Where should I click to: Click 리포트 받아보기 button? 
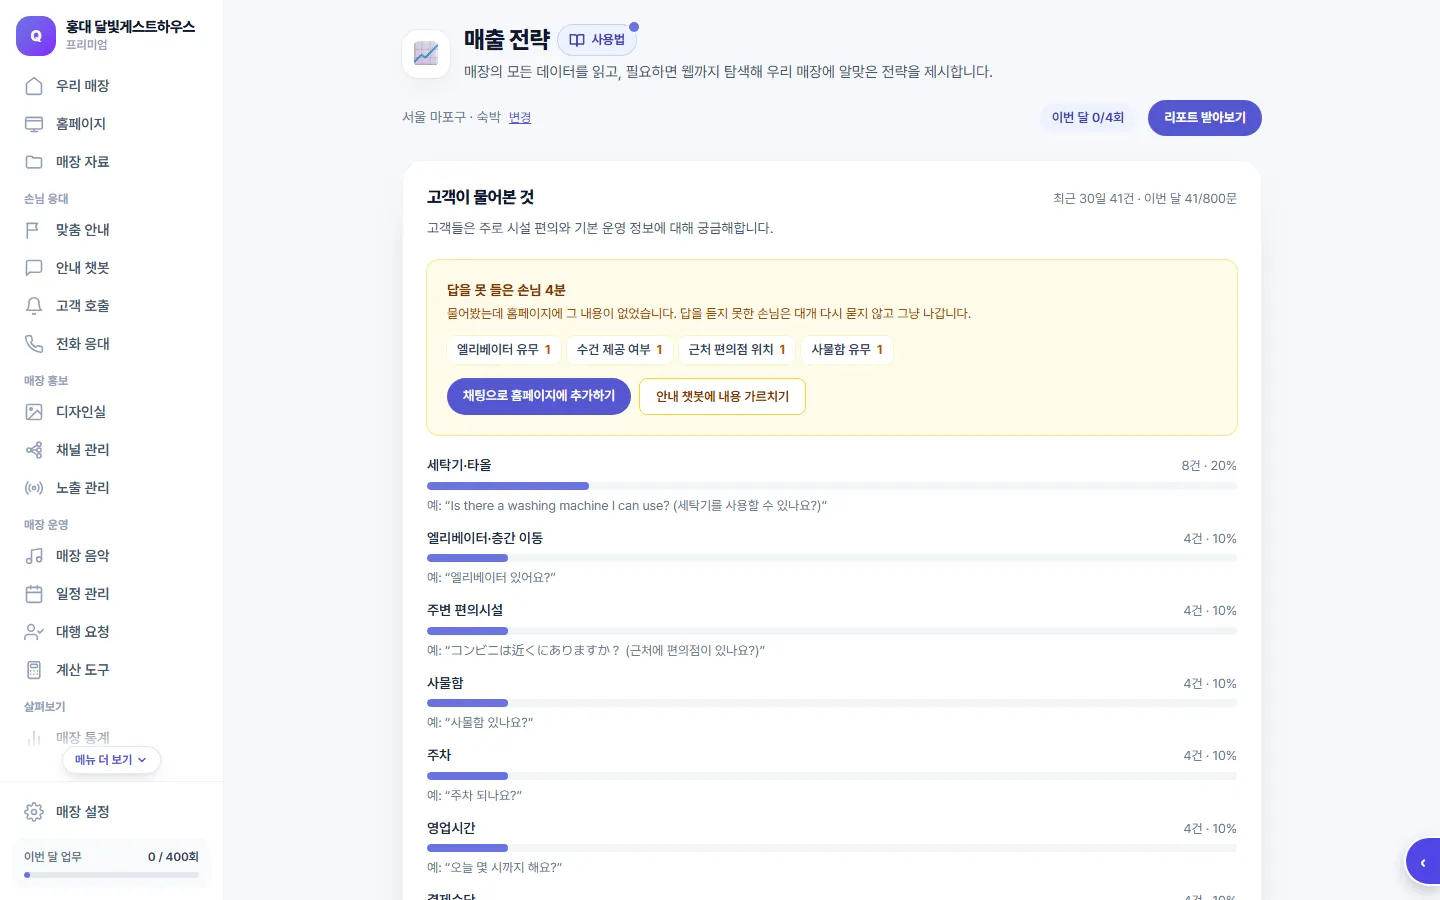1205,118
